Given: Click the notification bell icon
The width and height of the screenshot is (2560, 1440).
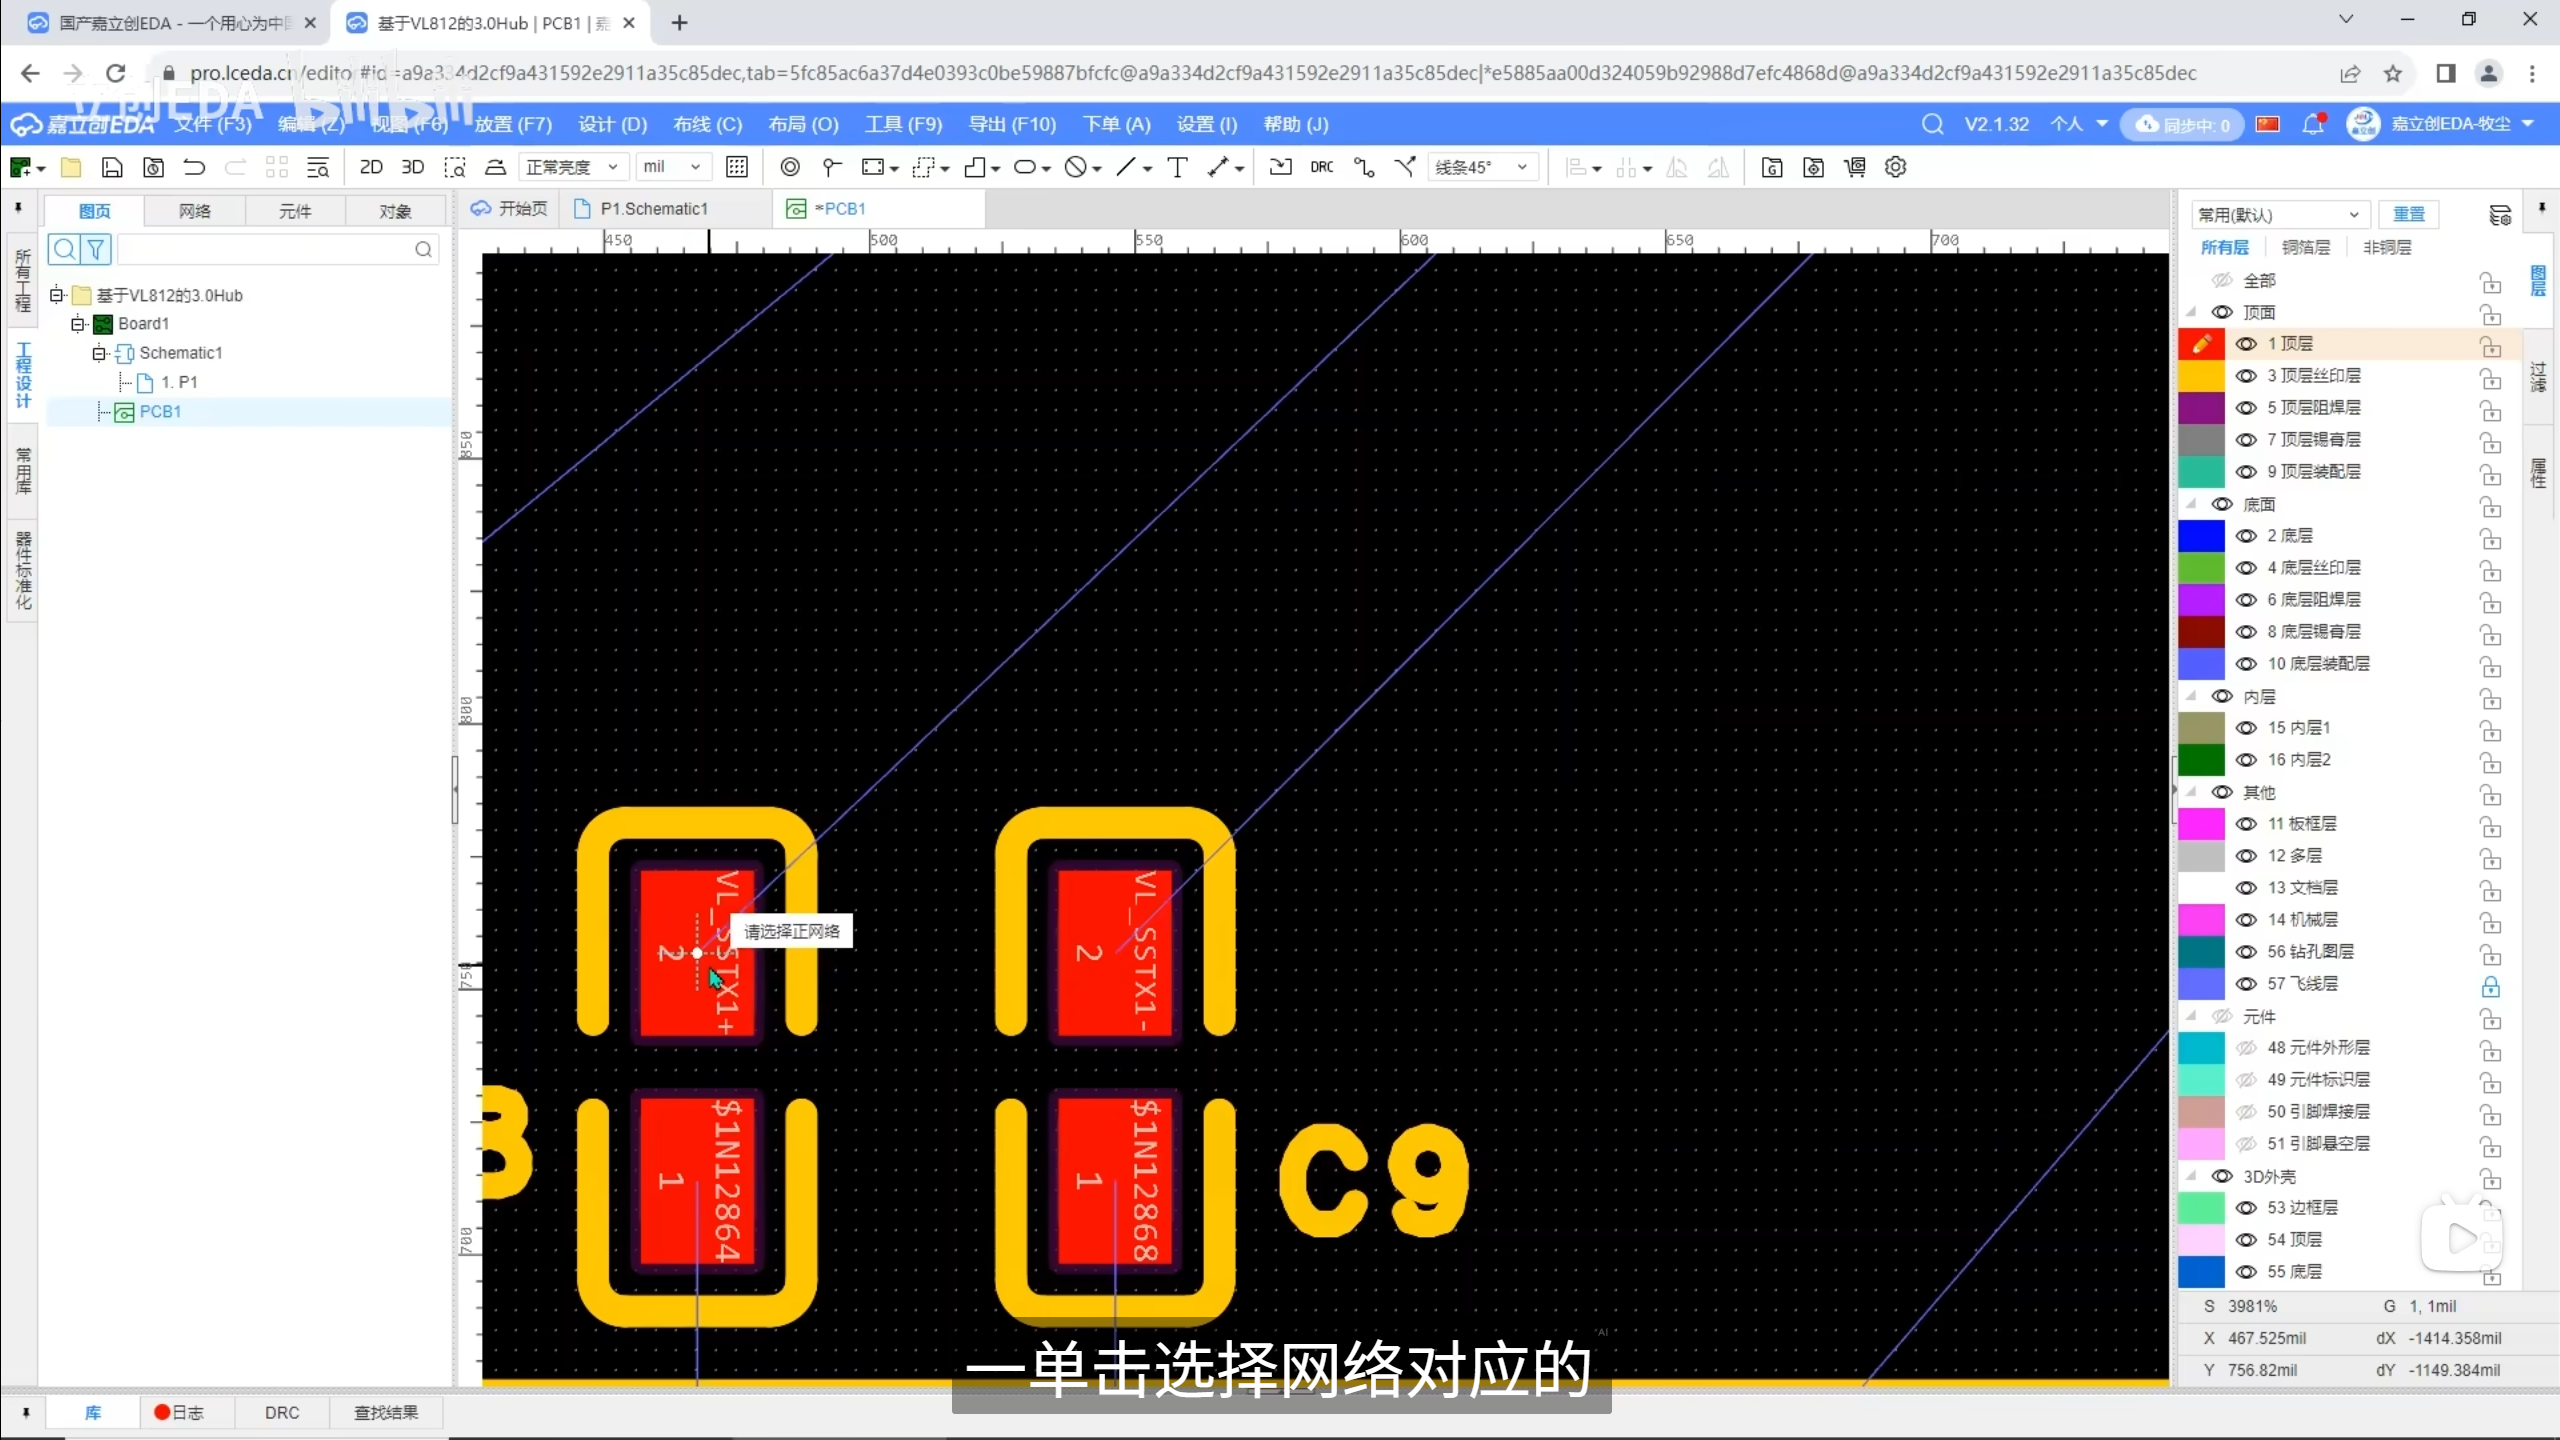Looking at the screenshot, I should 2312,124.
